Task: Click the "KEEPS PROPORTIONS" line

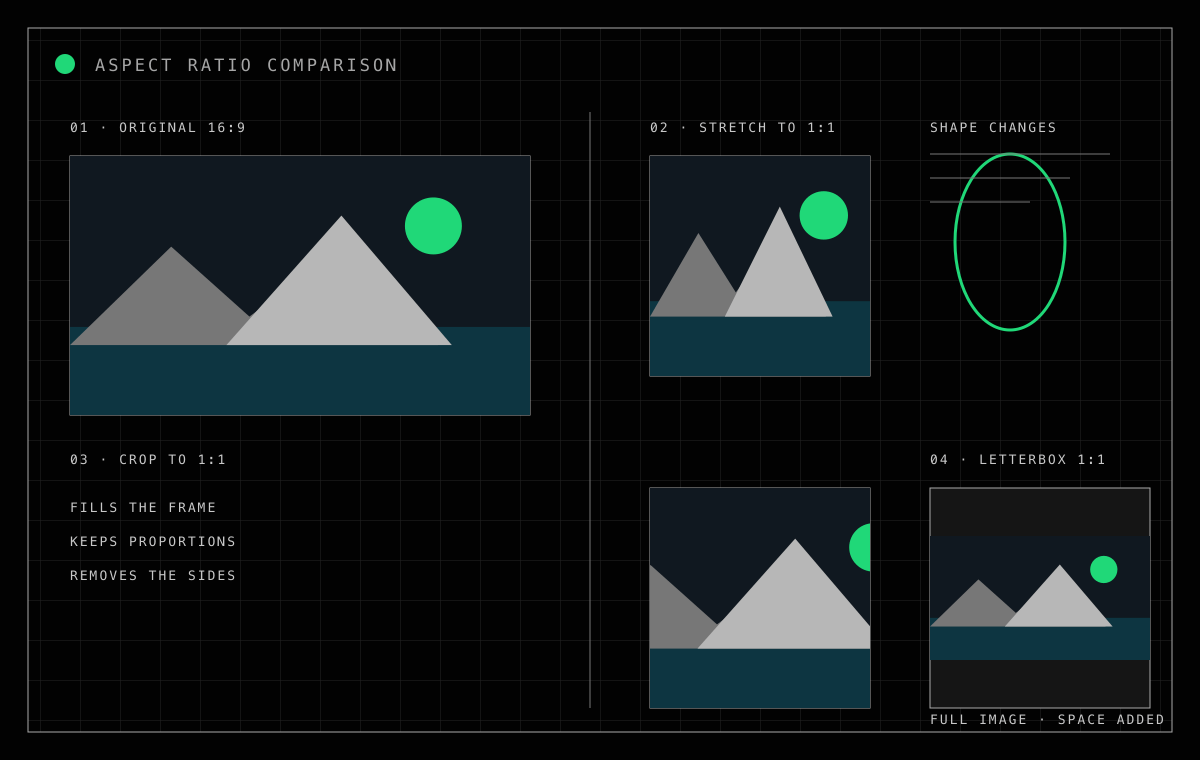Action: tap(153, 542)
